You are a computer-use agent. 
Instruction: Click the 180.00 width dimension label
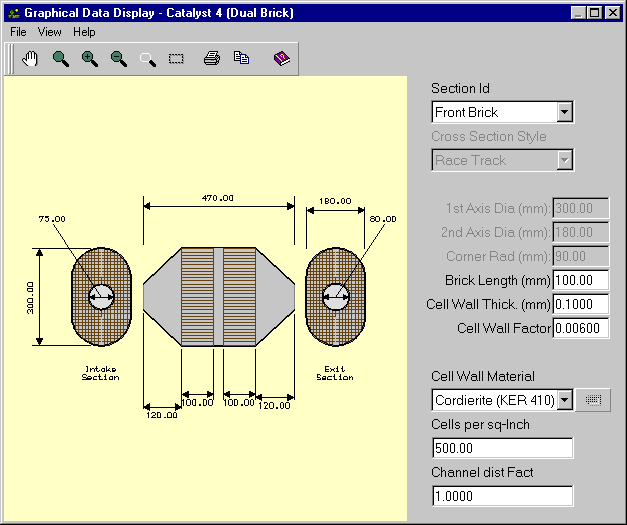[x=335, y=201]
